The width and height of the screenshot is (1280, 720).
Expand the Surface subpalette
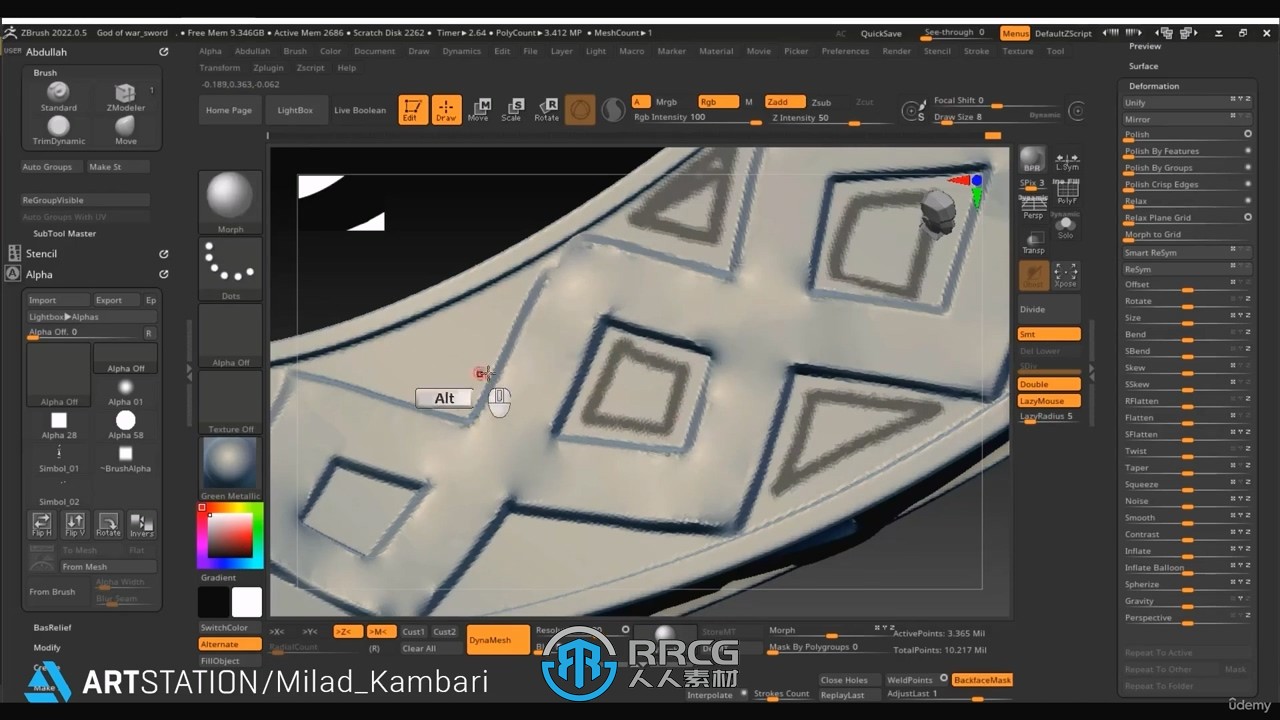pos(1143,66)
